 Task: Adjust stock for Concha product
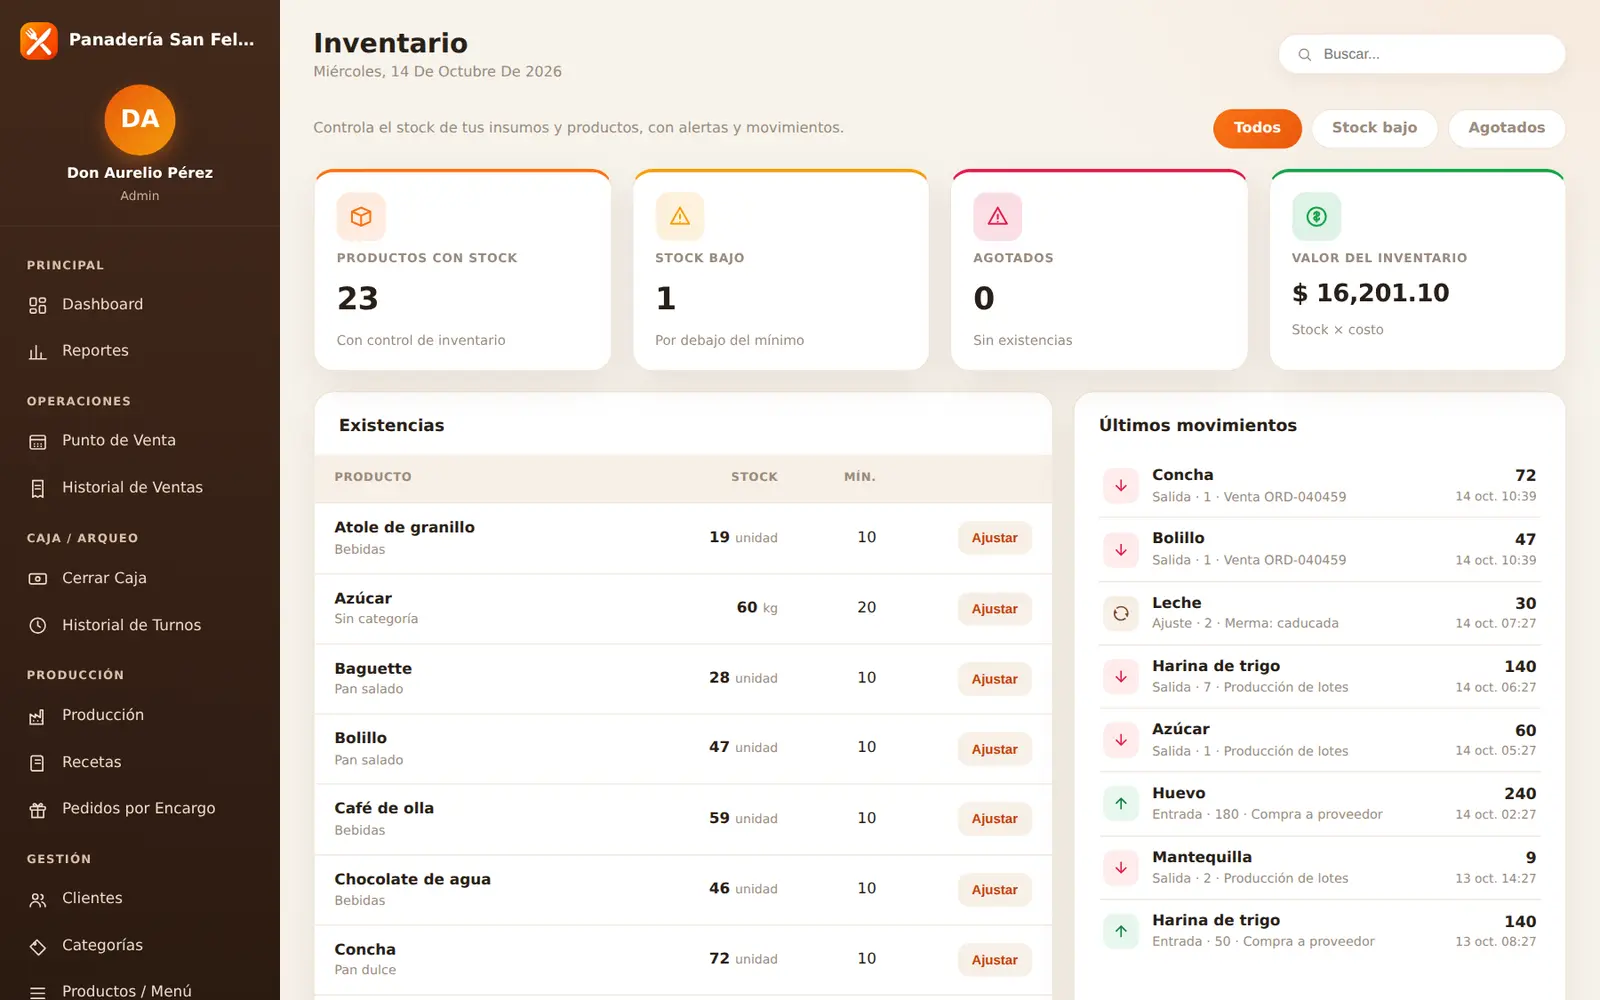(x=994, y=960)
